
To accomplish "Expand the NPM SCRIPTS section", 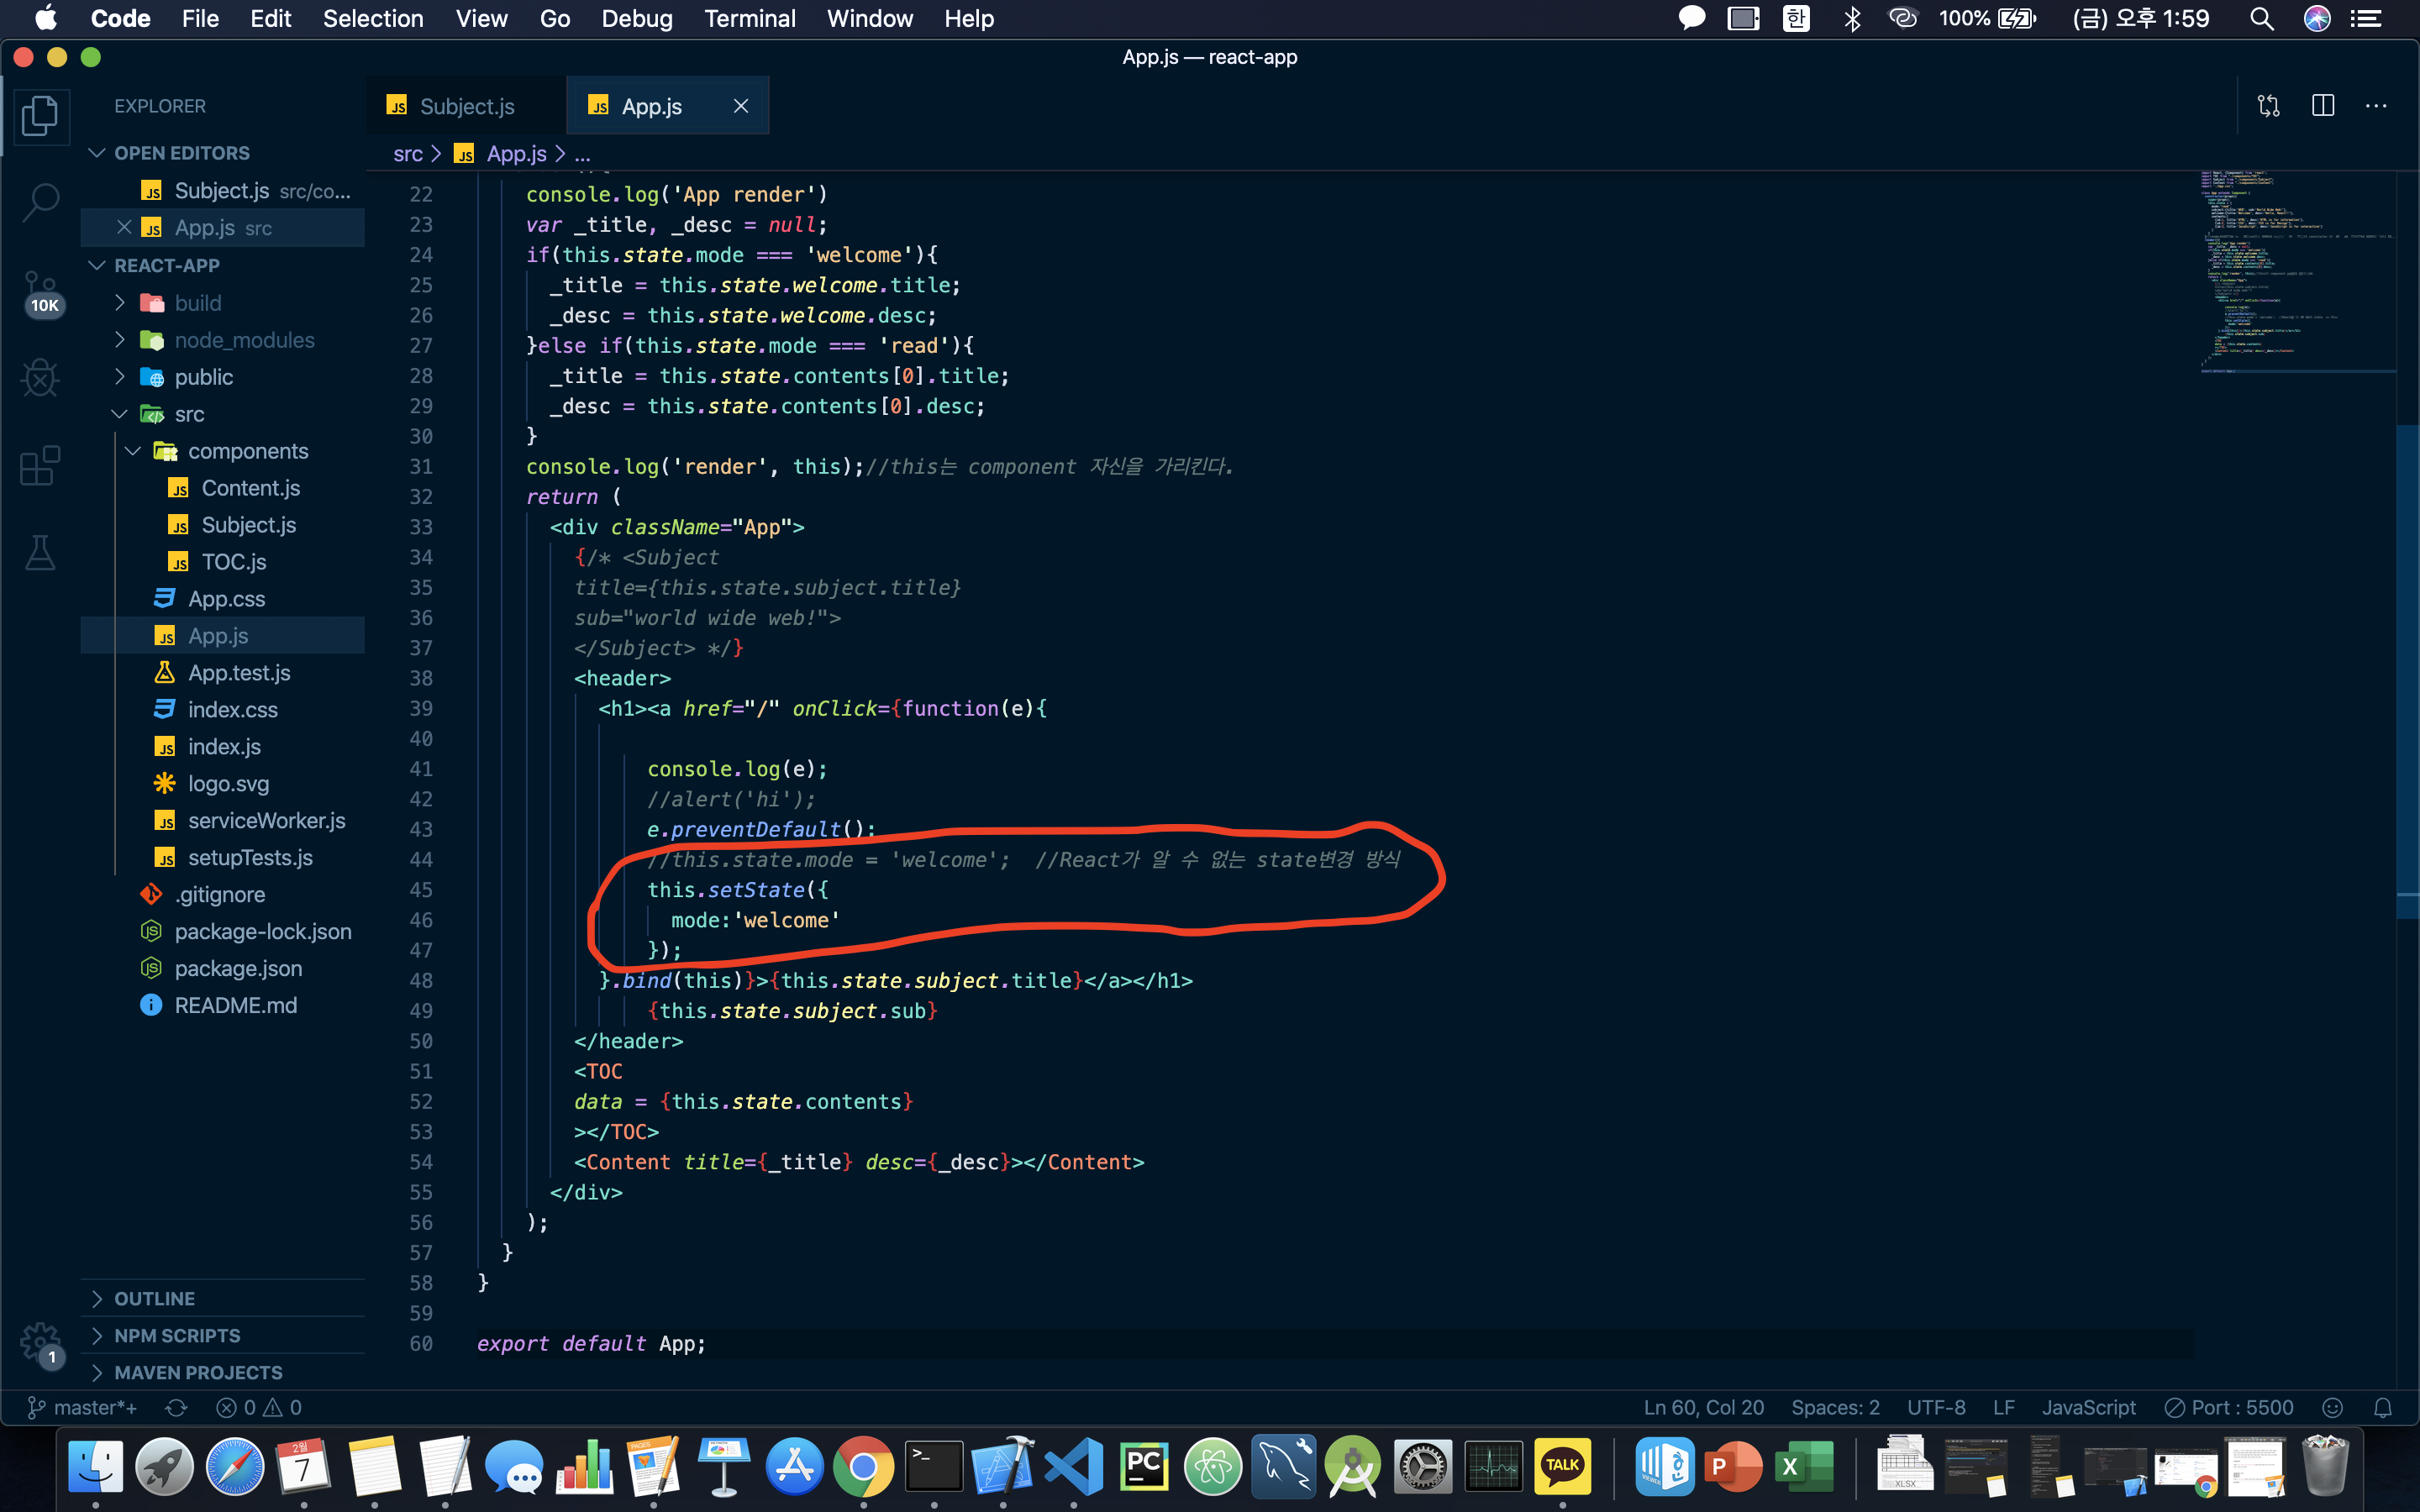I will 177,1335.
